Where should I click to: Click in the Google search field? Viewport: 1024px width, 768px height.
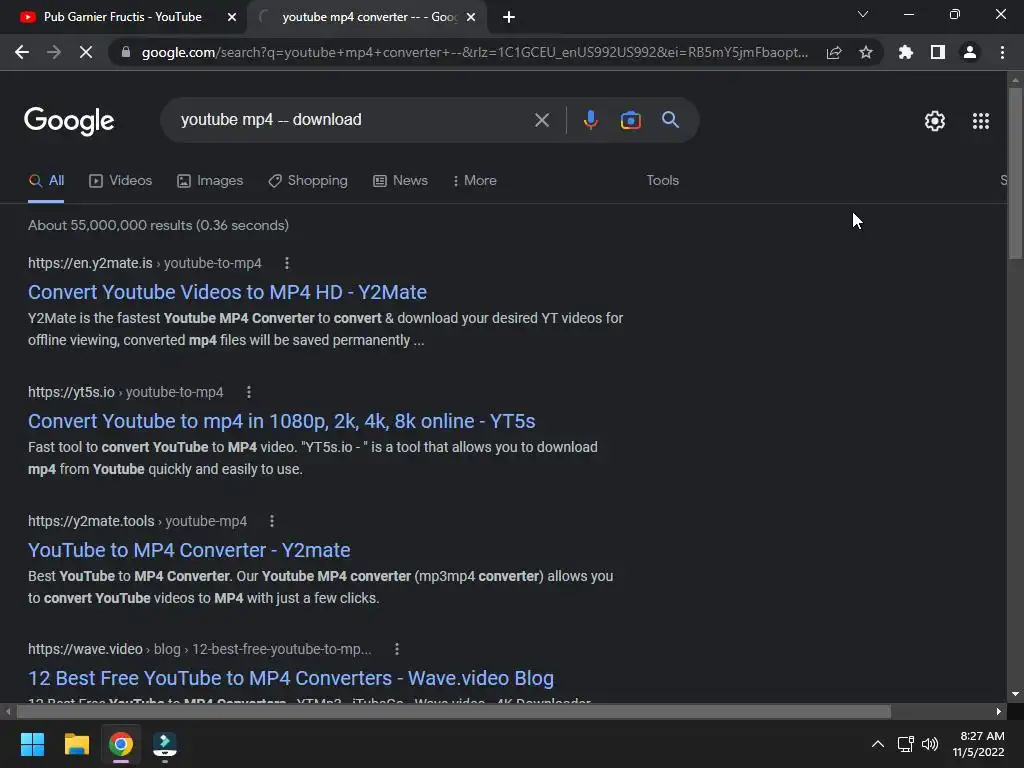353,120
